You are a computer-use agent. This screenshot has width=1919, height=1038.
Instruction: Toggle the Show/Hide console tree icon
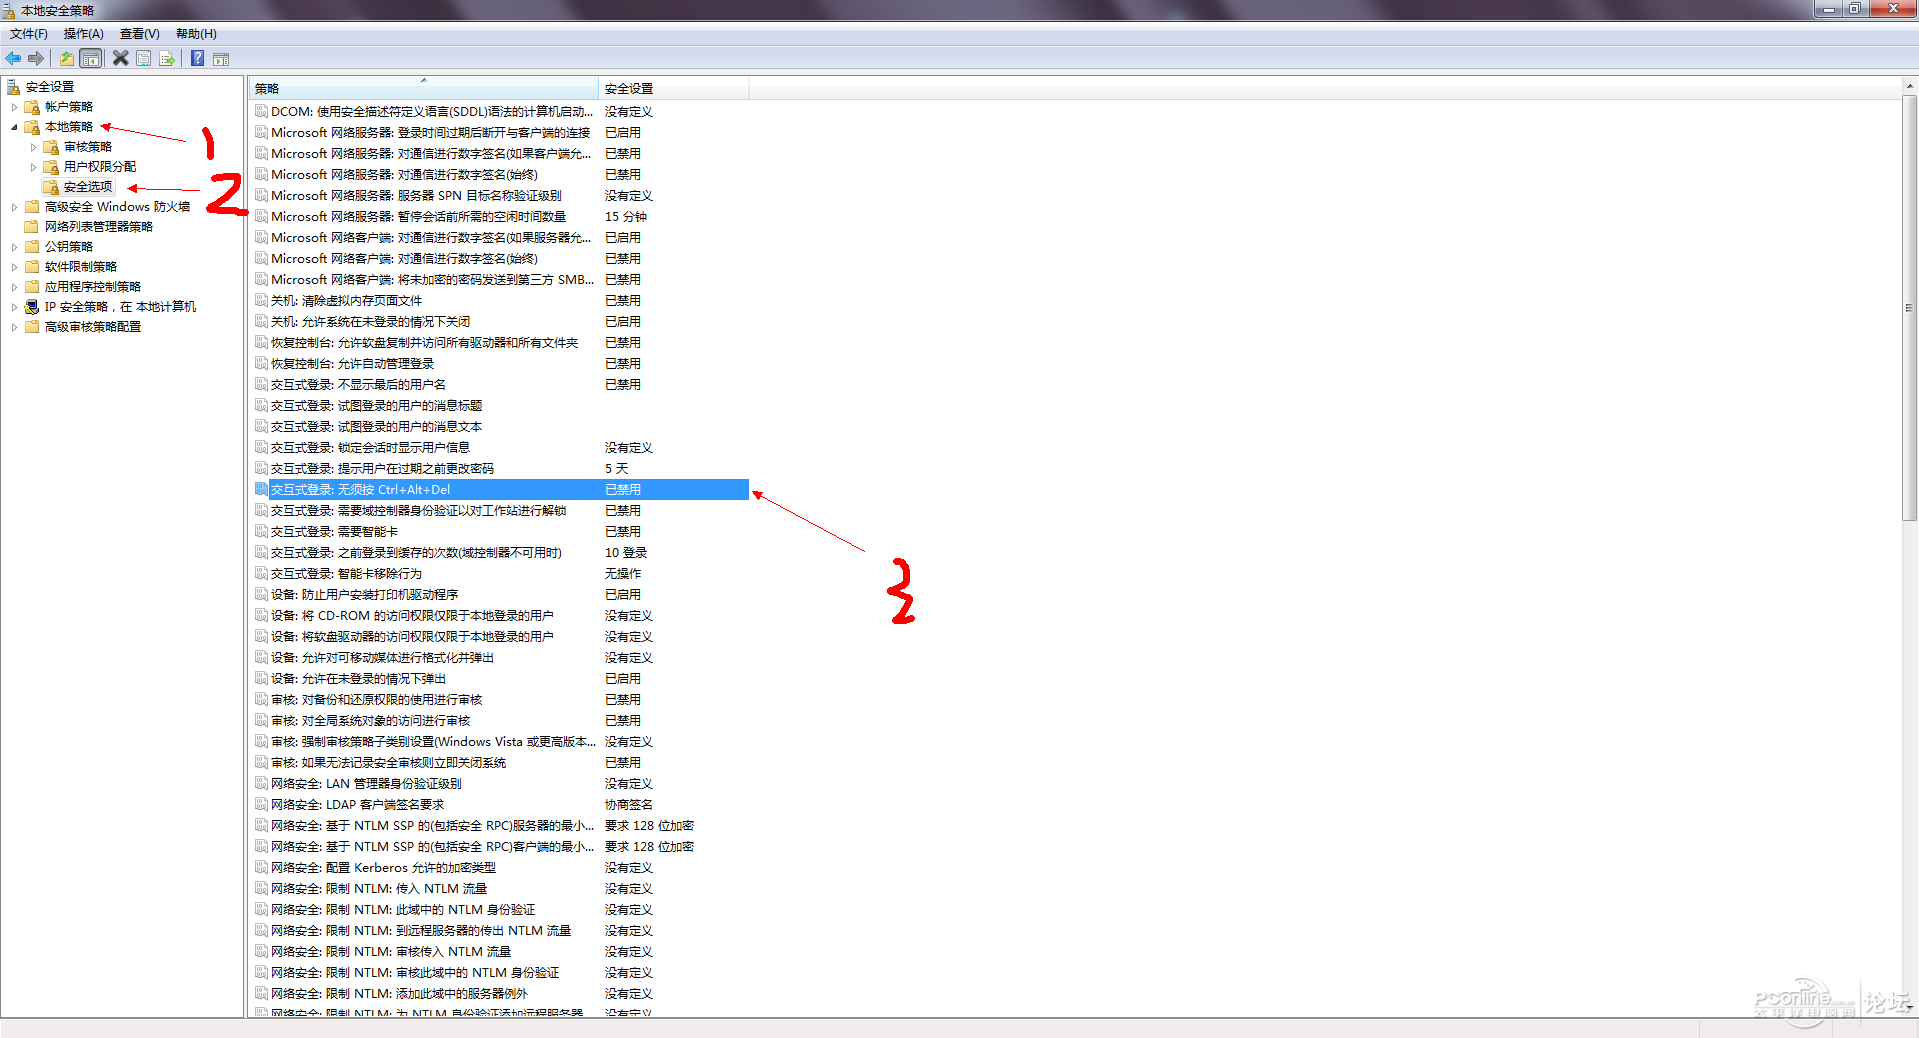pos(90,59)
